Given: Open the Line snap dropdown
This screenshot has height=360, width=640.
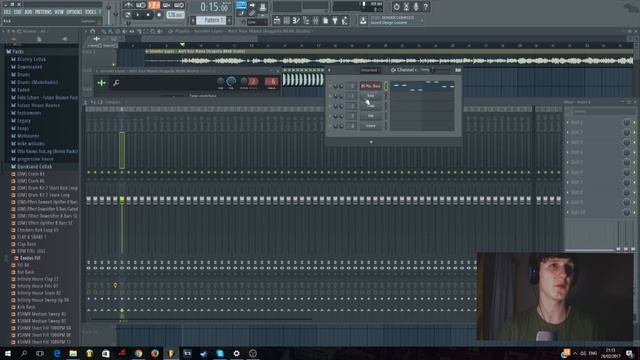Looking at the screenshot, I should click(256, 22).
